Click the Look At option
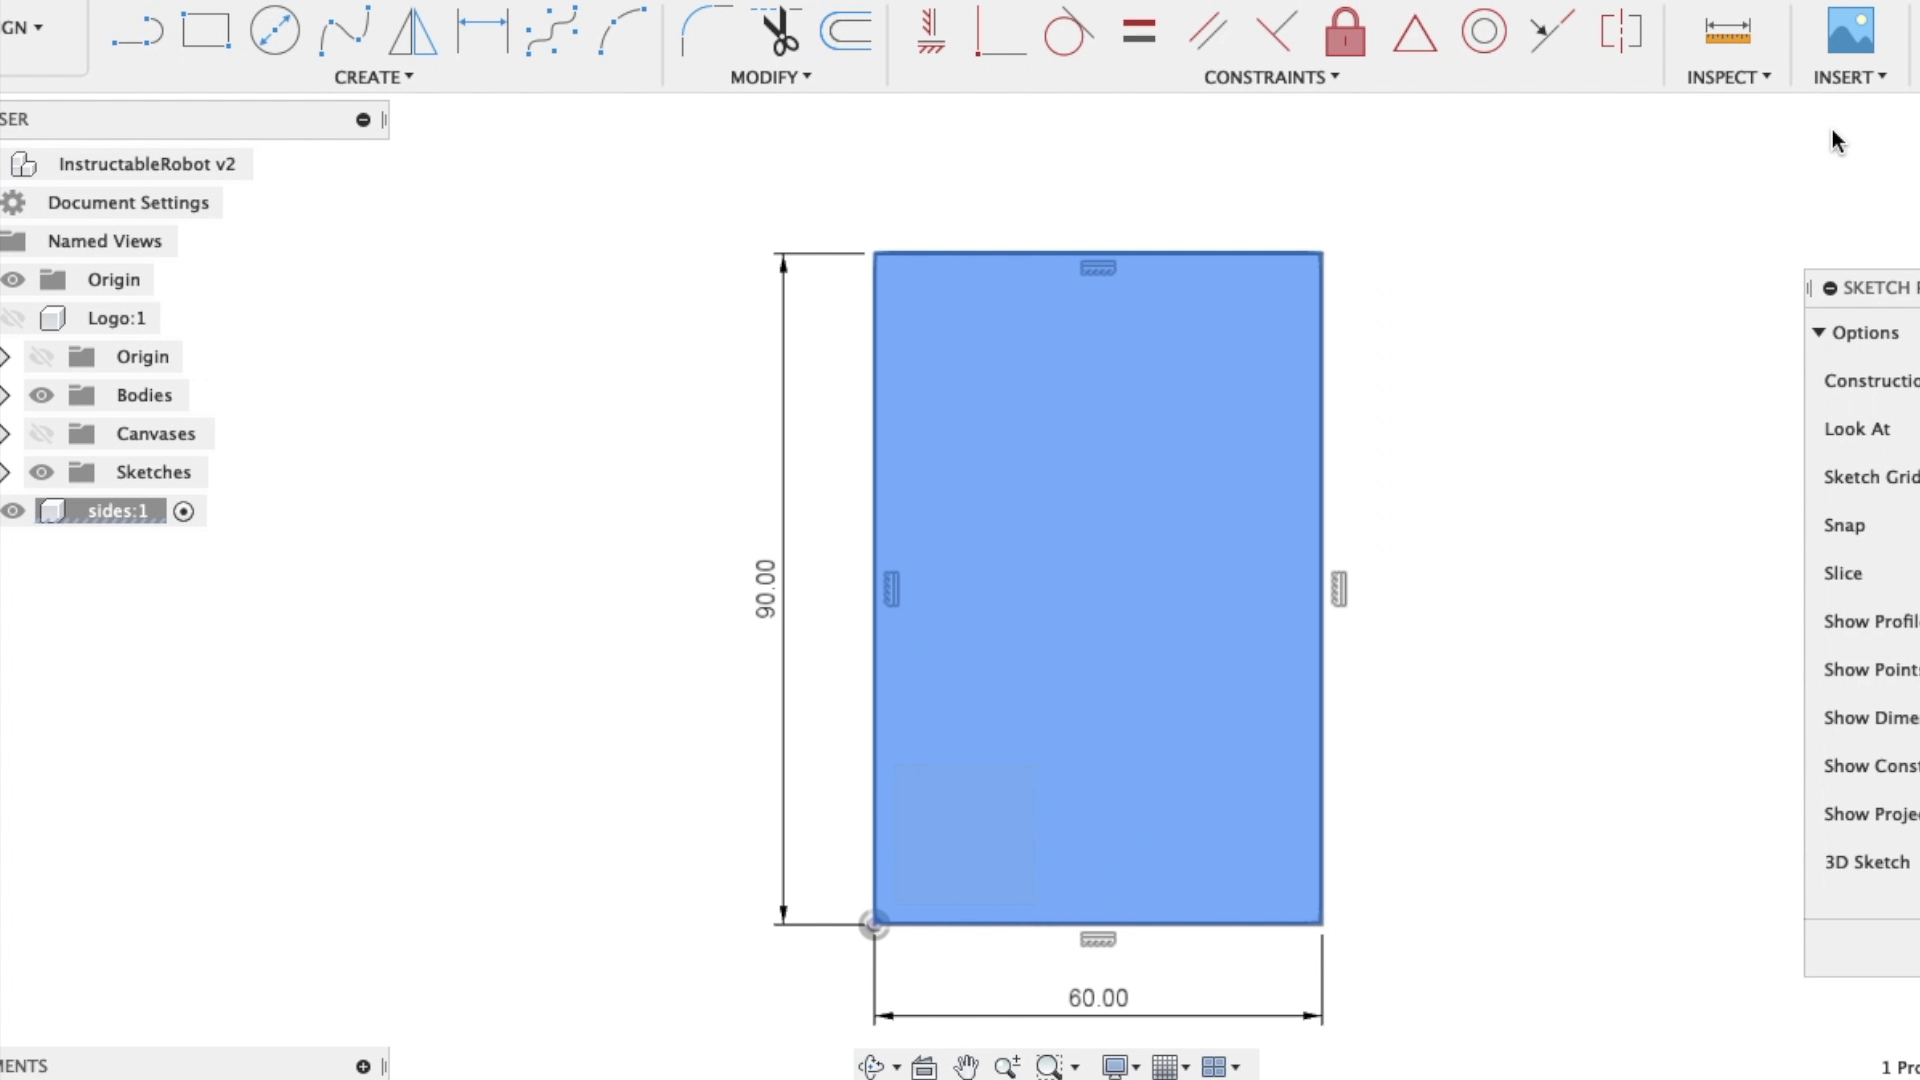This screenshot has width=1920, height=1080. point(1856,429)
